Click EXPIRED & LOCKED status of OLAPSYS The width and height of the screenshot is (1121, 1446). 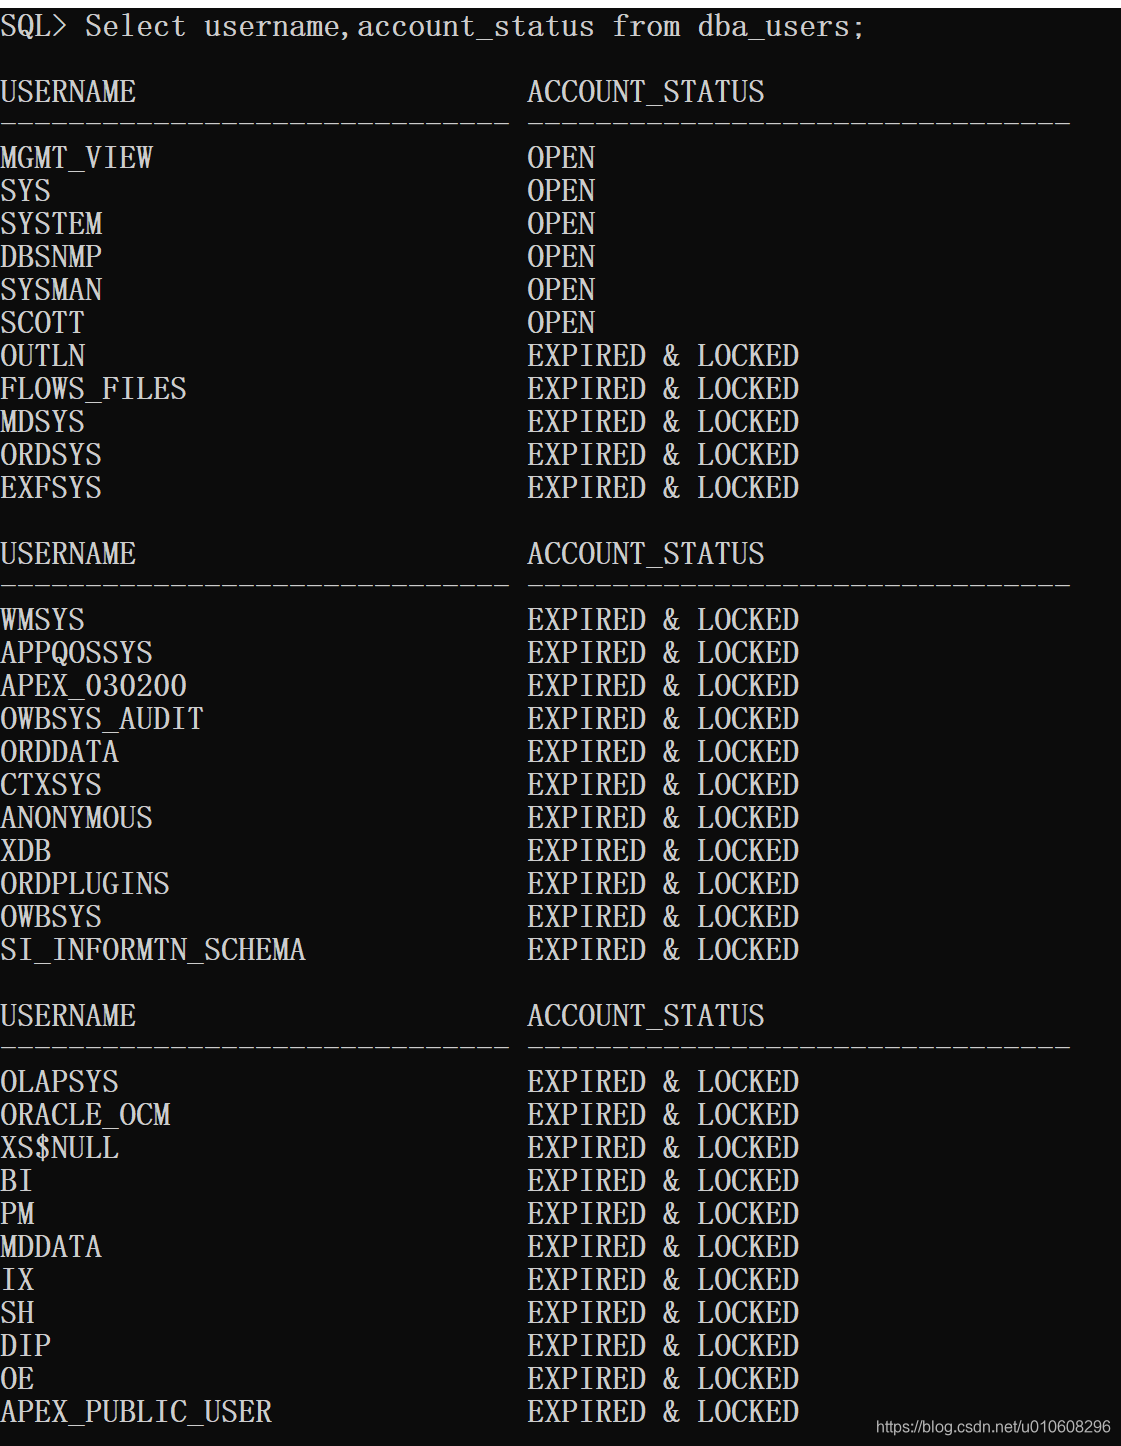point(663,1082)
